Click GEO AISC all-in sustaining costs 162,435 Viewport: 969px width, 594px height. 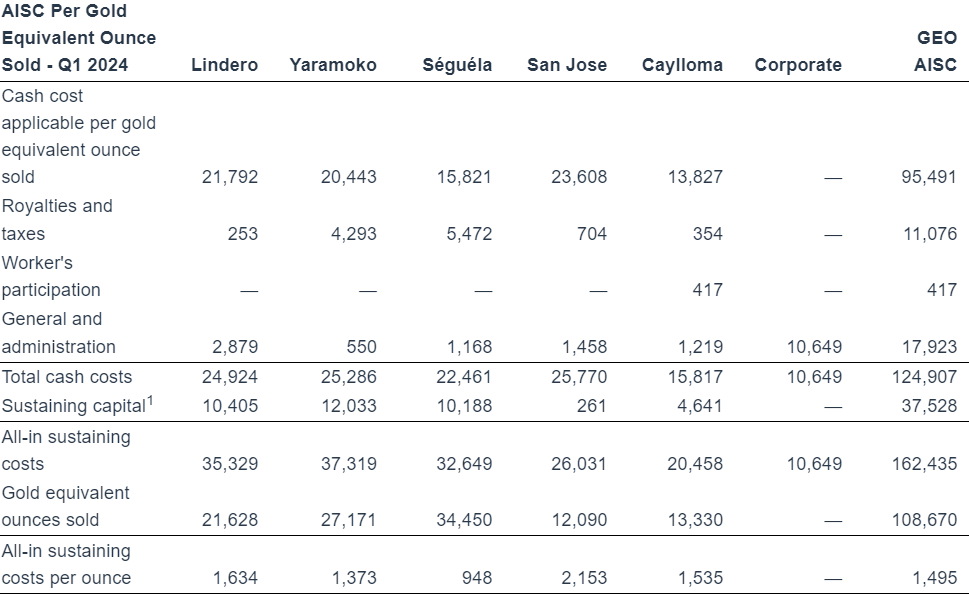tap(923, 464)
